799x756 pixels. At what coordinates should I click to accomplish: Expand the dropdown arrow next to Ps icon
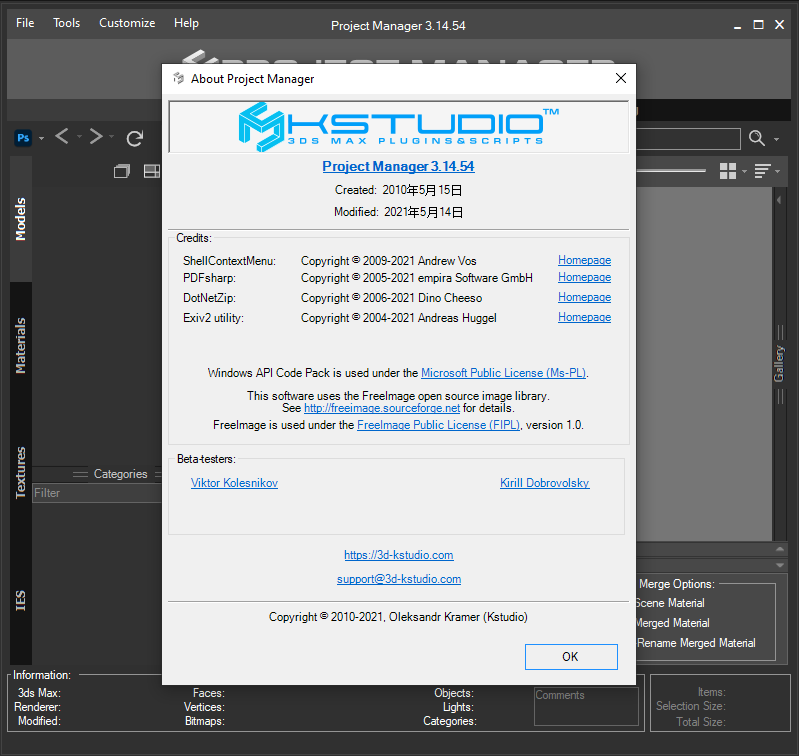tap(41, 139)
